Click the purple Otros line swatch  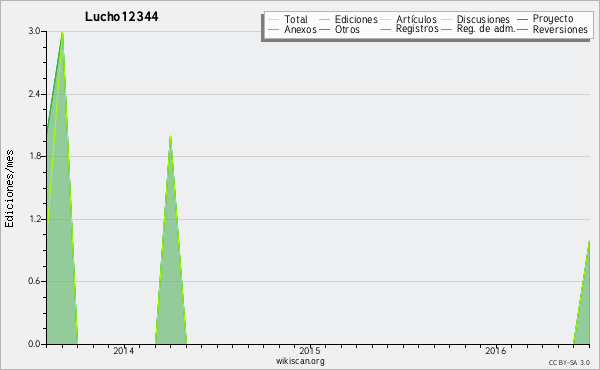coord(324,29)
